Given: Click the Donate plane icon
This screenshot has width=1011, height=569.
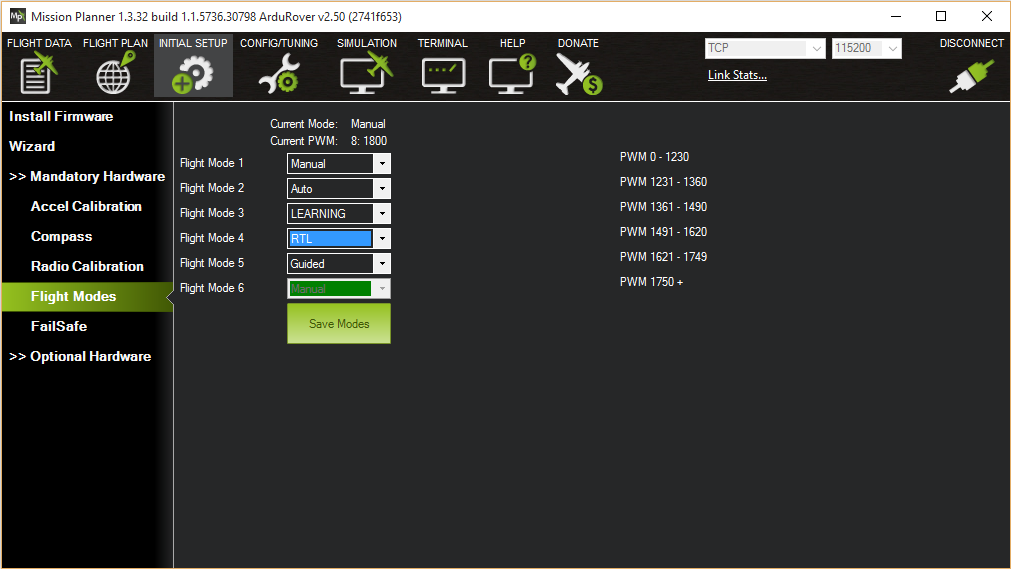Looking at the screenshot, I should tap(578, 74).
